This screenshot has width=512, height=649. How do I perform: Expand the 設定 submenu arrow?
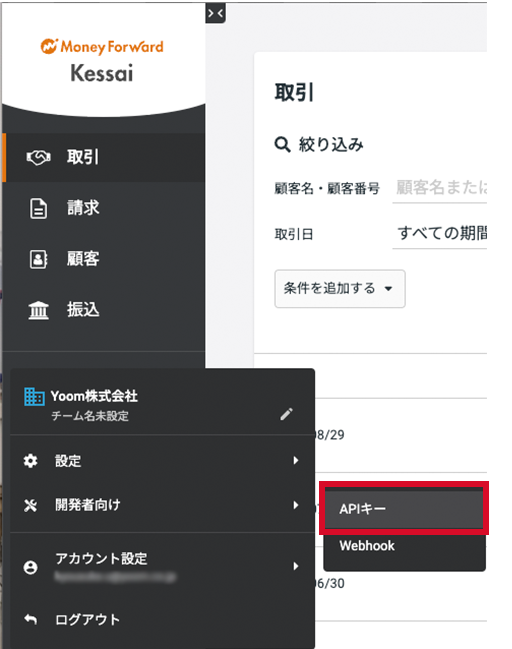click(296, 461)
